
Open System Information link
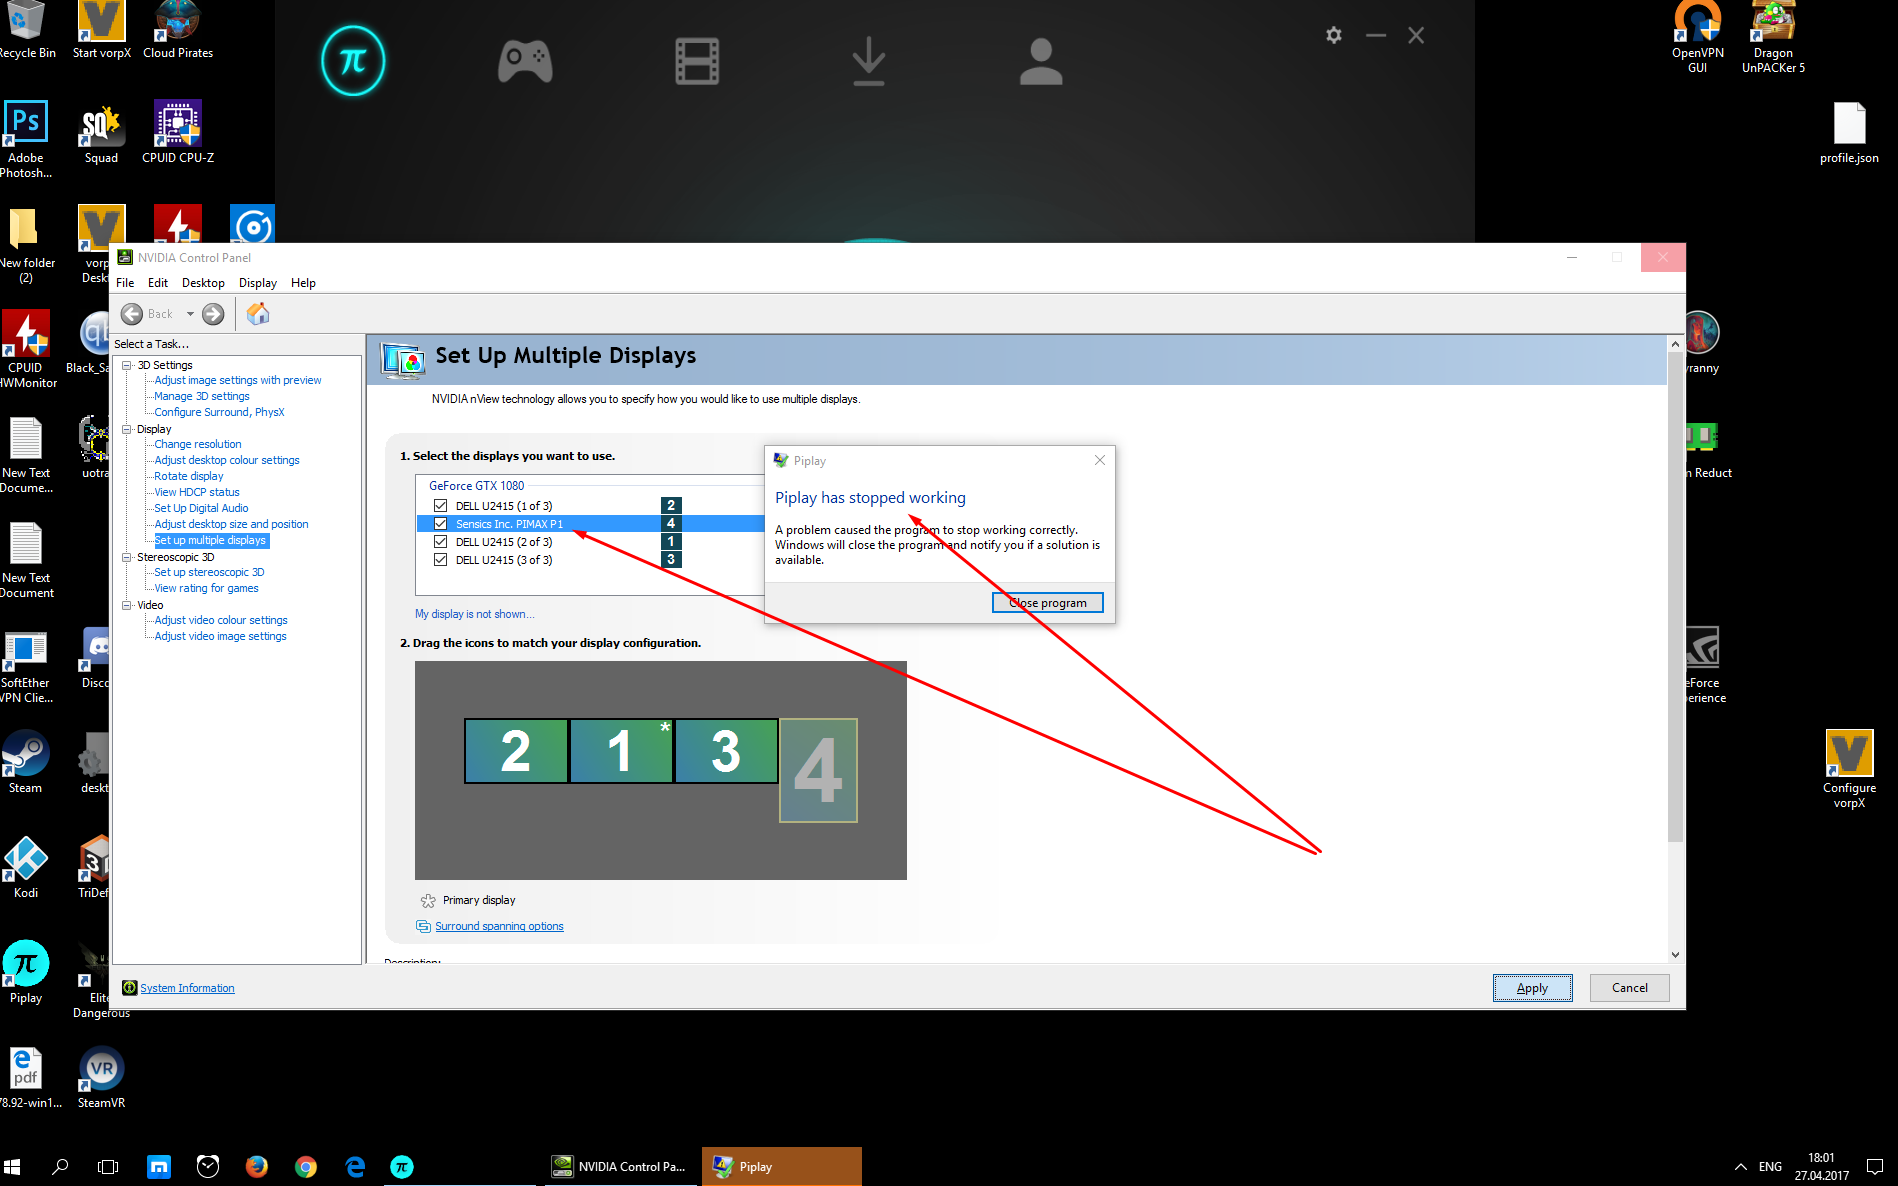pyautogui.click(x=187, y=988)
